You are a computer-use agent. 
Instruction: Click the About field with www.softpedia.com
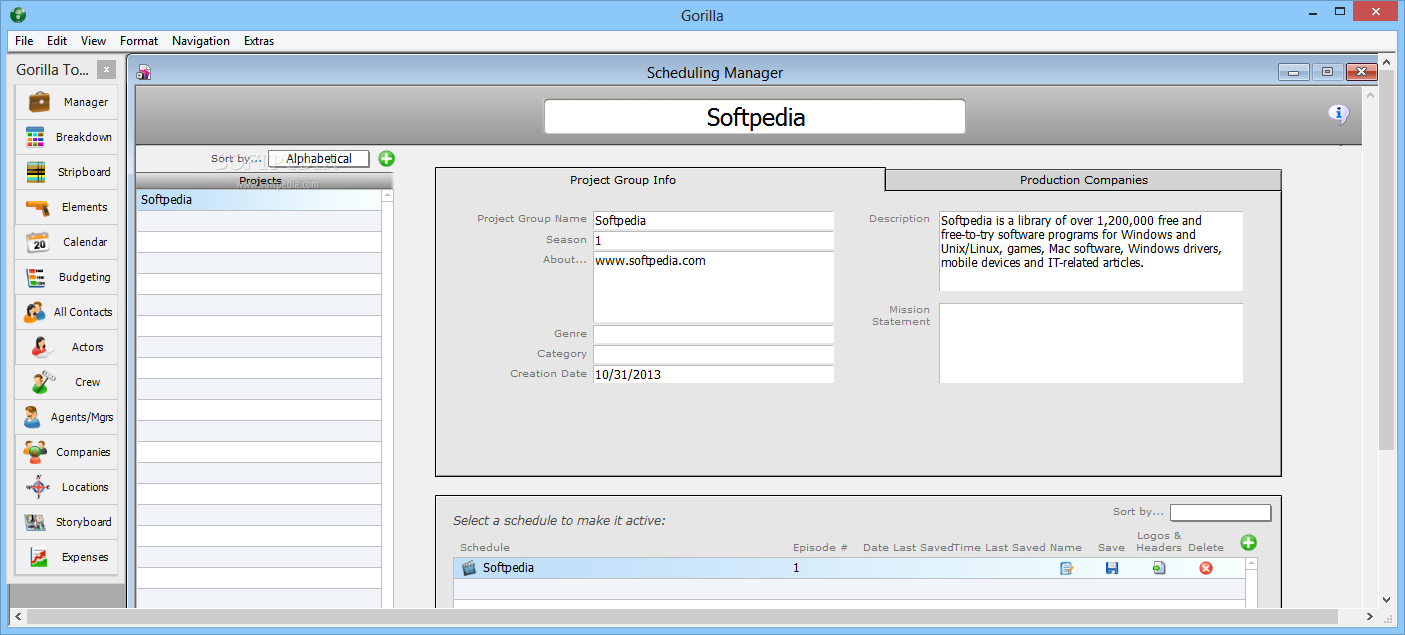coord(713,287)
